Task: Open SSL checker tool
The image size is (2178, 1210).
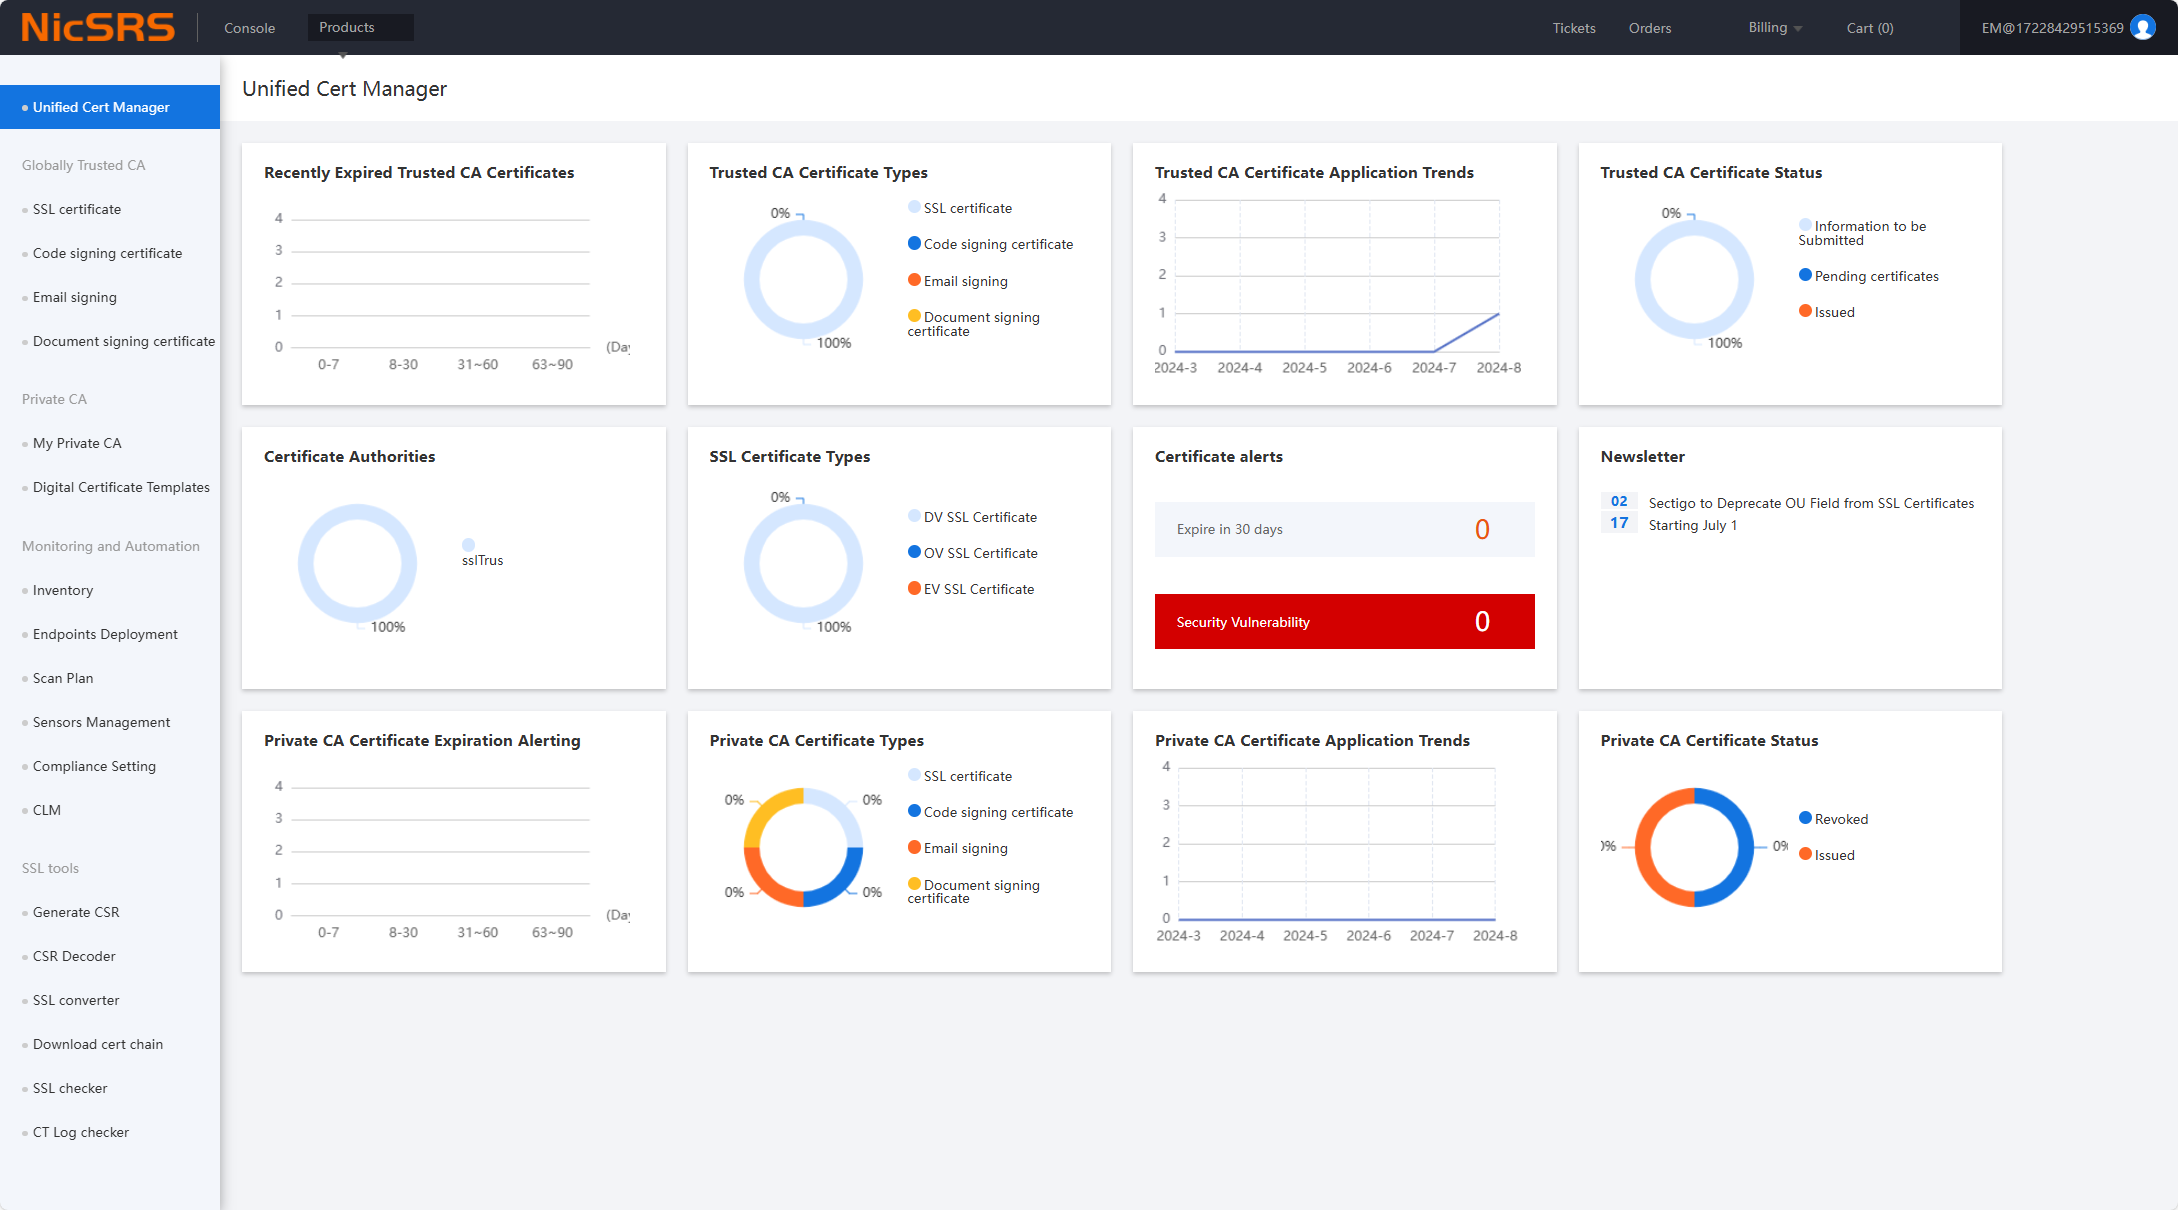Action: pos(70,1088)
